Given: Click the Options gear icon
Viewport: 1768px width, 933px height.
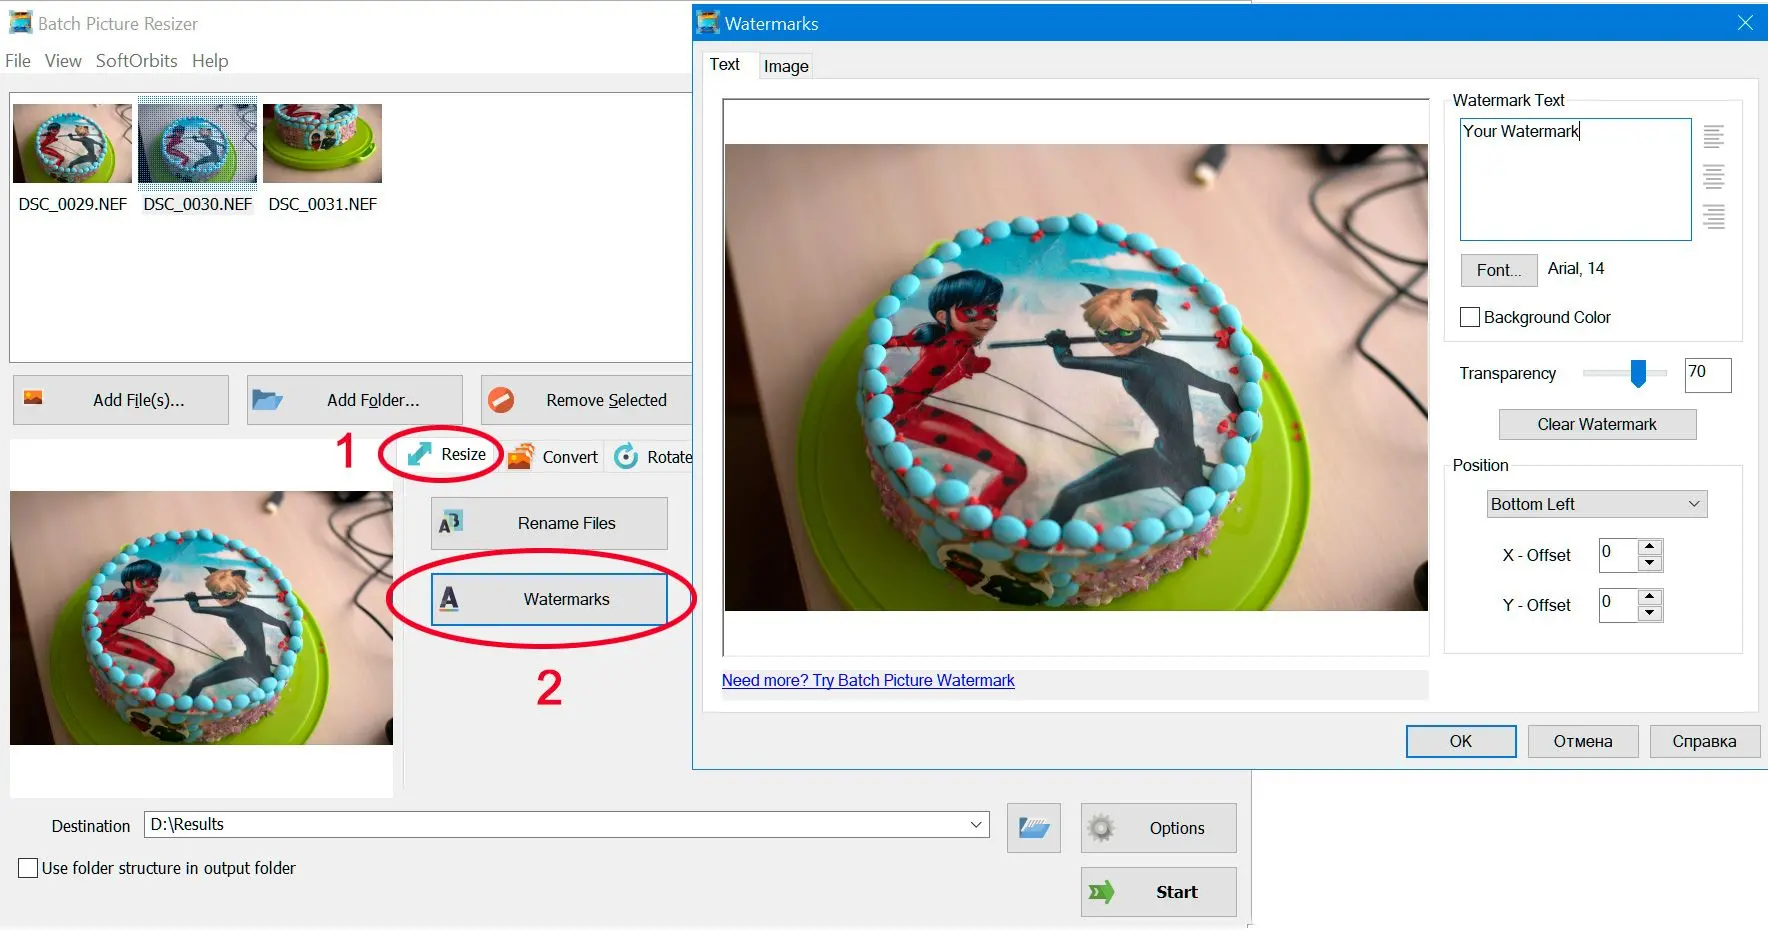Looking at the screenshot, I should point(1101,828).
